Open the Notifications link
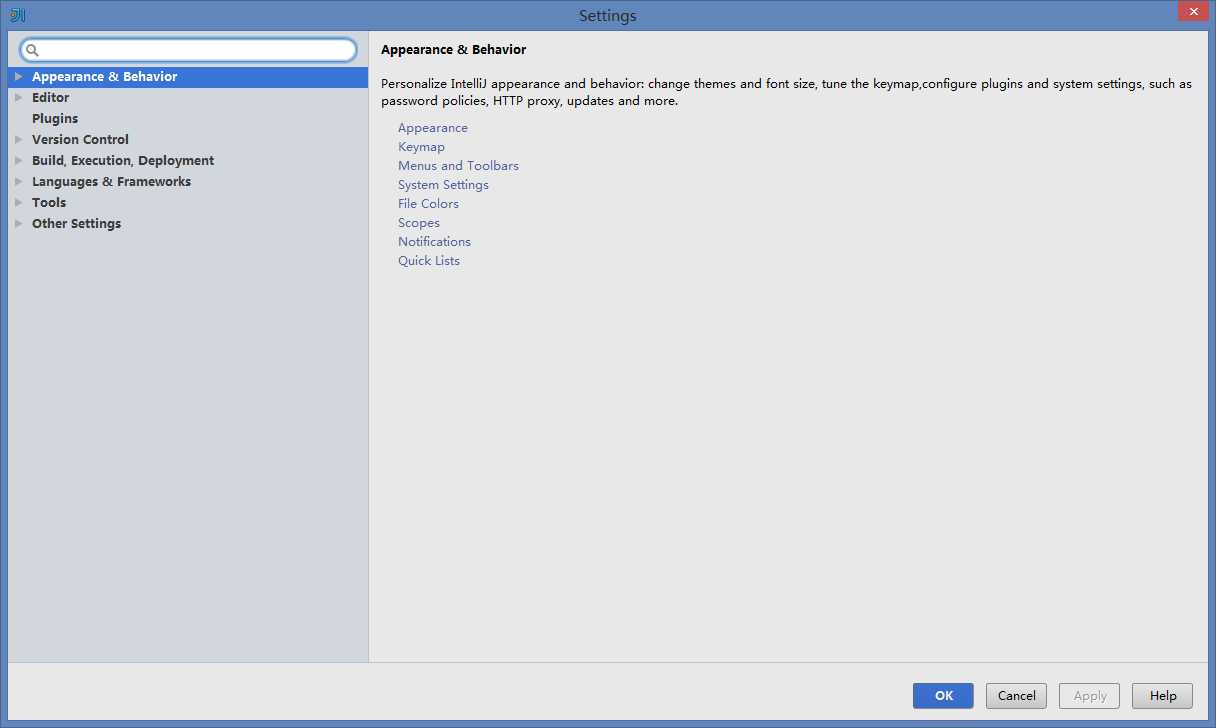This screenshot has width=1216, height=728. [434, 242]
